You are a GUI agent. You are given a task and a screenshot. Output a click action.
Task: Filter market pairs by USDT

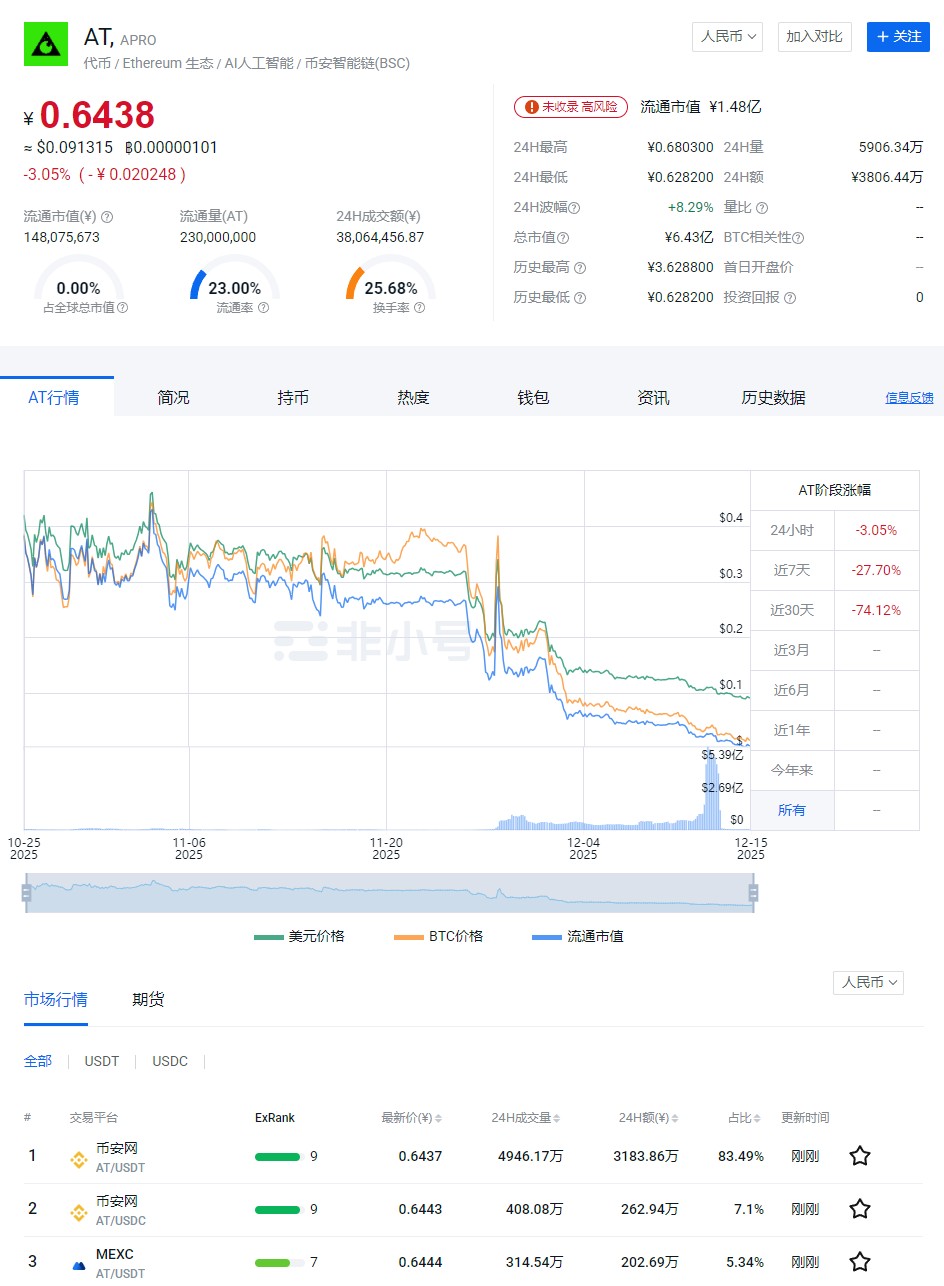click(x=102, y=1061)
